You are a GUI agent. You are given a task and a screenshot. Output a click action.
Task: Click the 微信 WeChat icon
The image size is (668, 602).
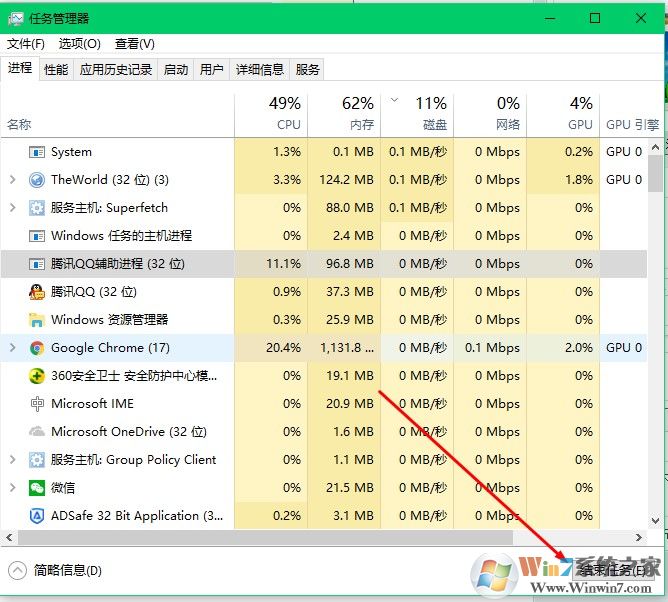point(37,488)
